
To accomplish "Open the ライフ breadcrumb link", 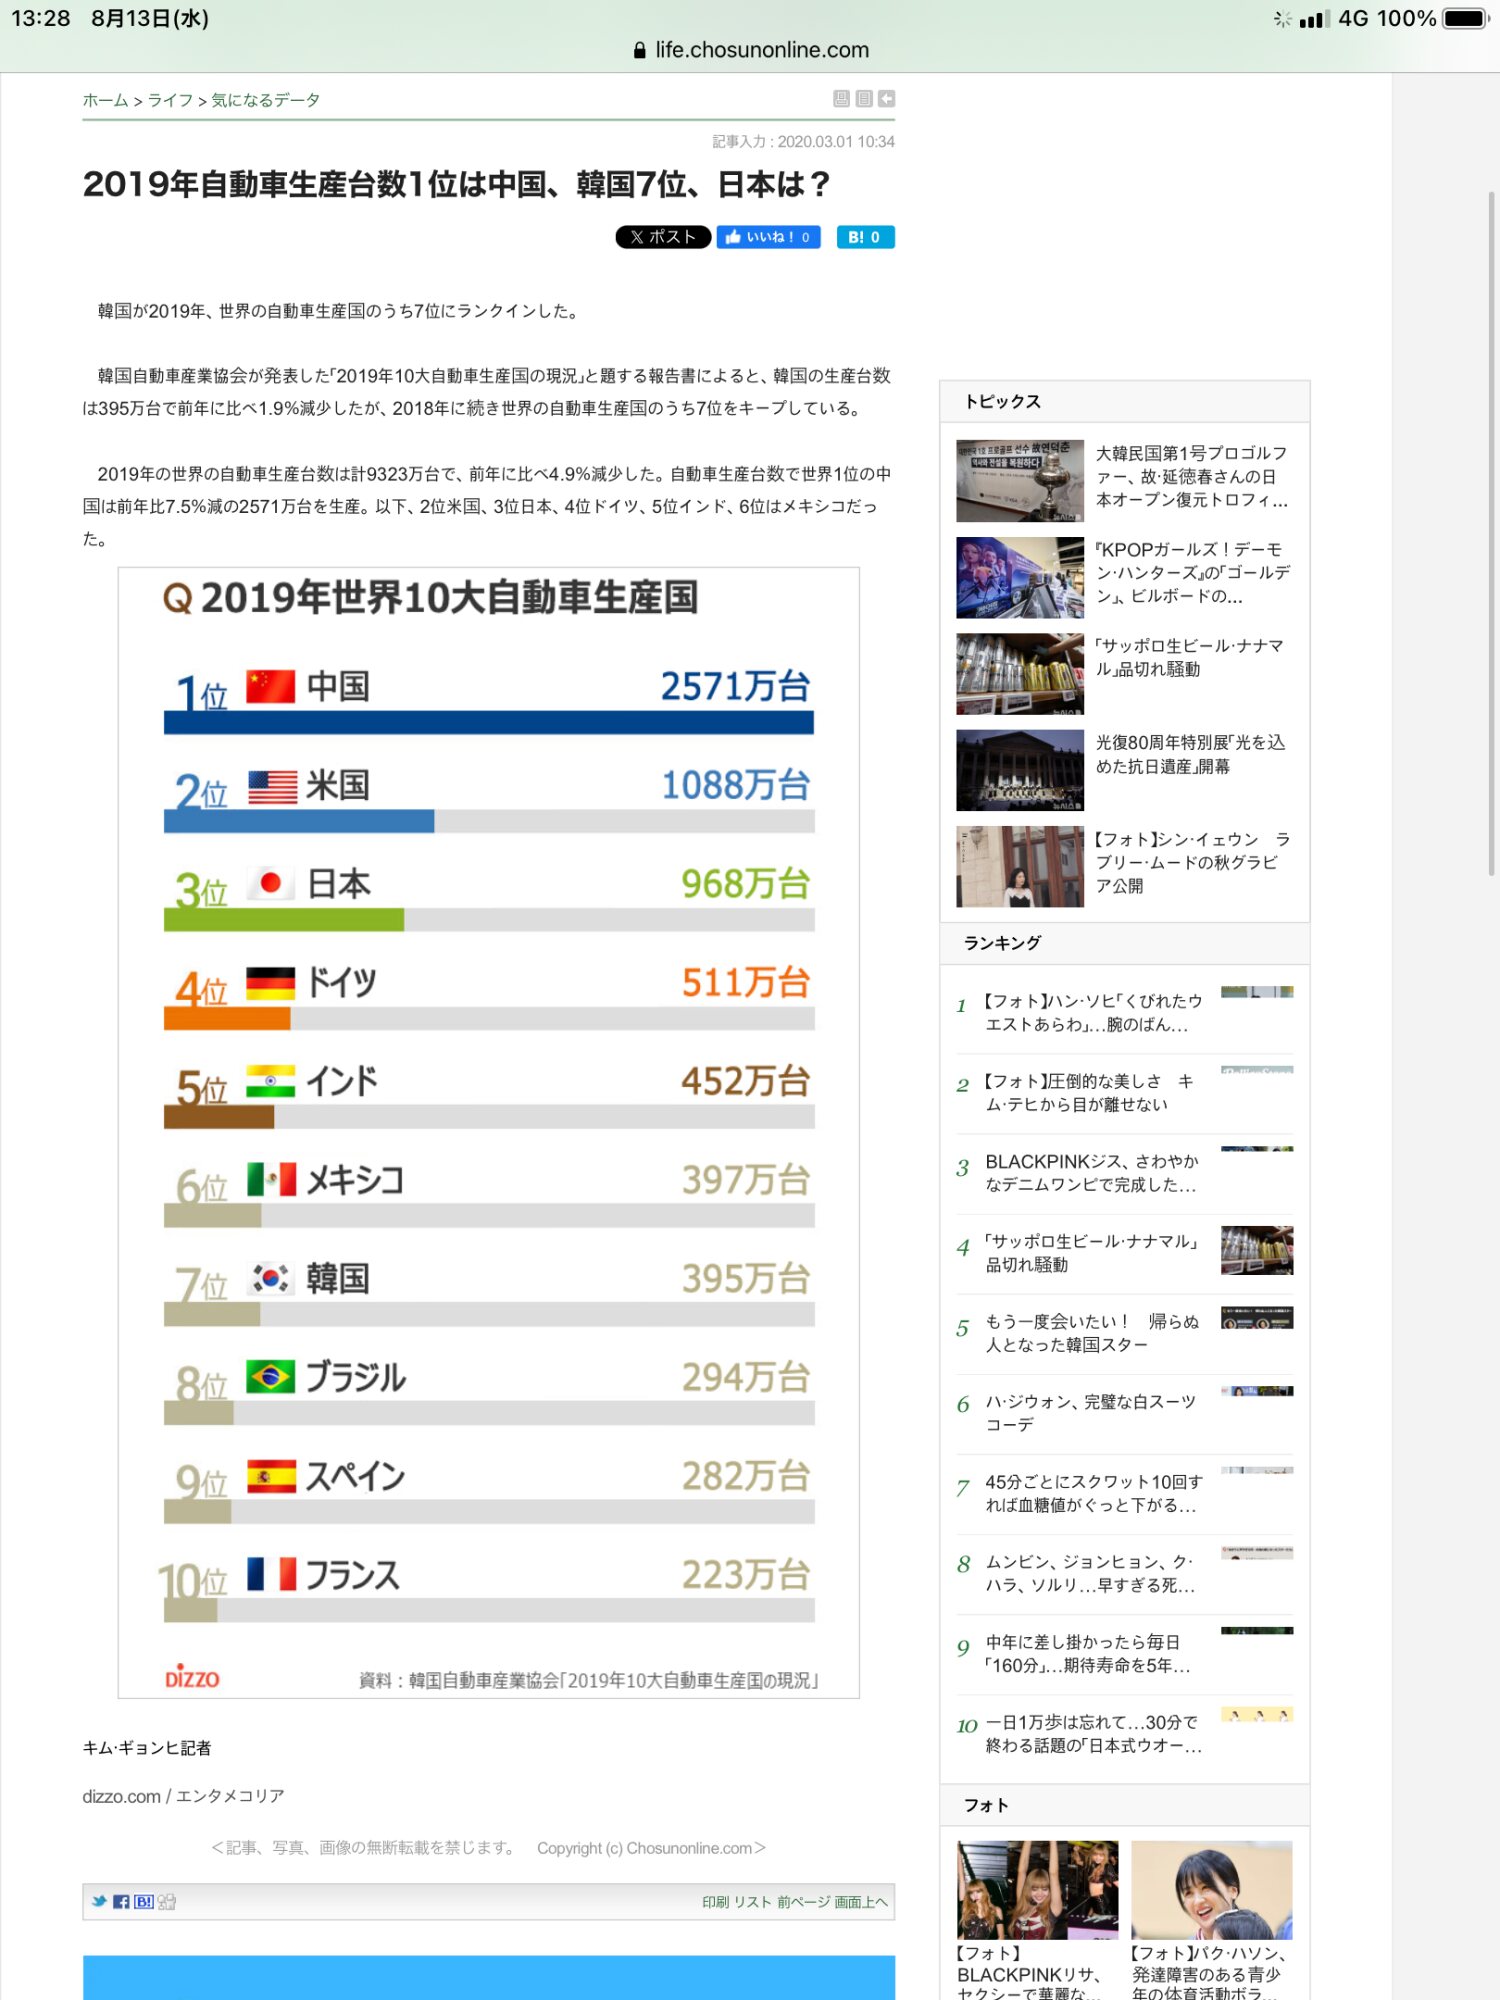I will pyautogui.click(x=171, y=100).
